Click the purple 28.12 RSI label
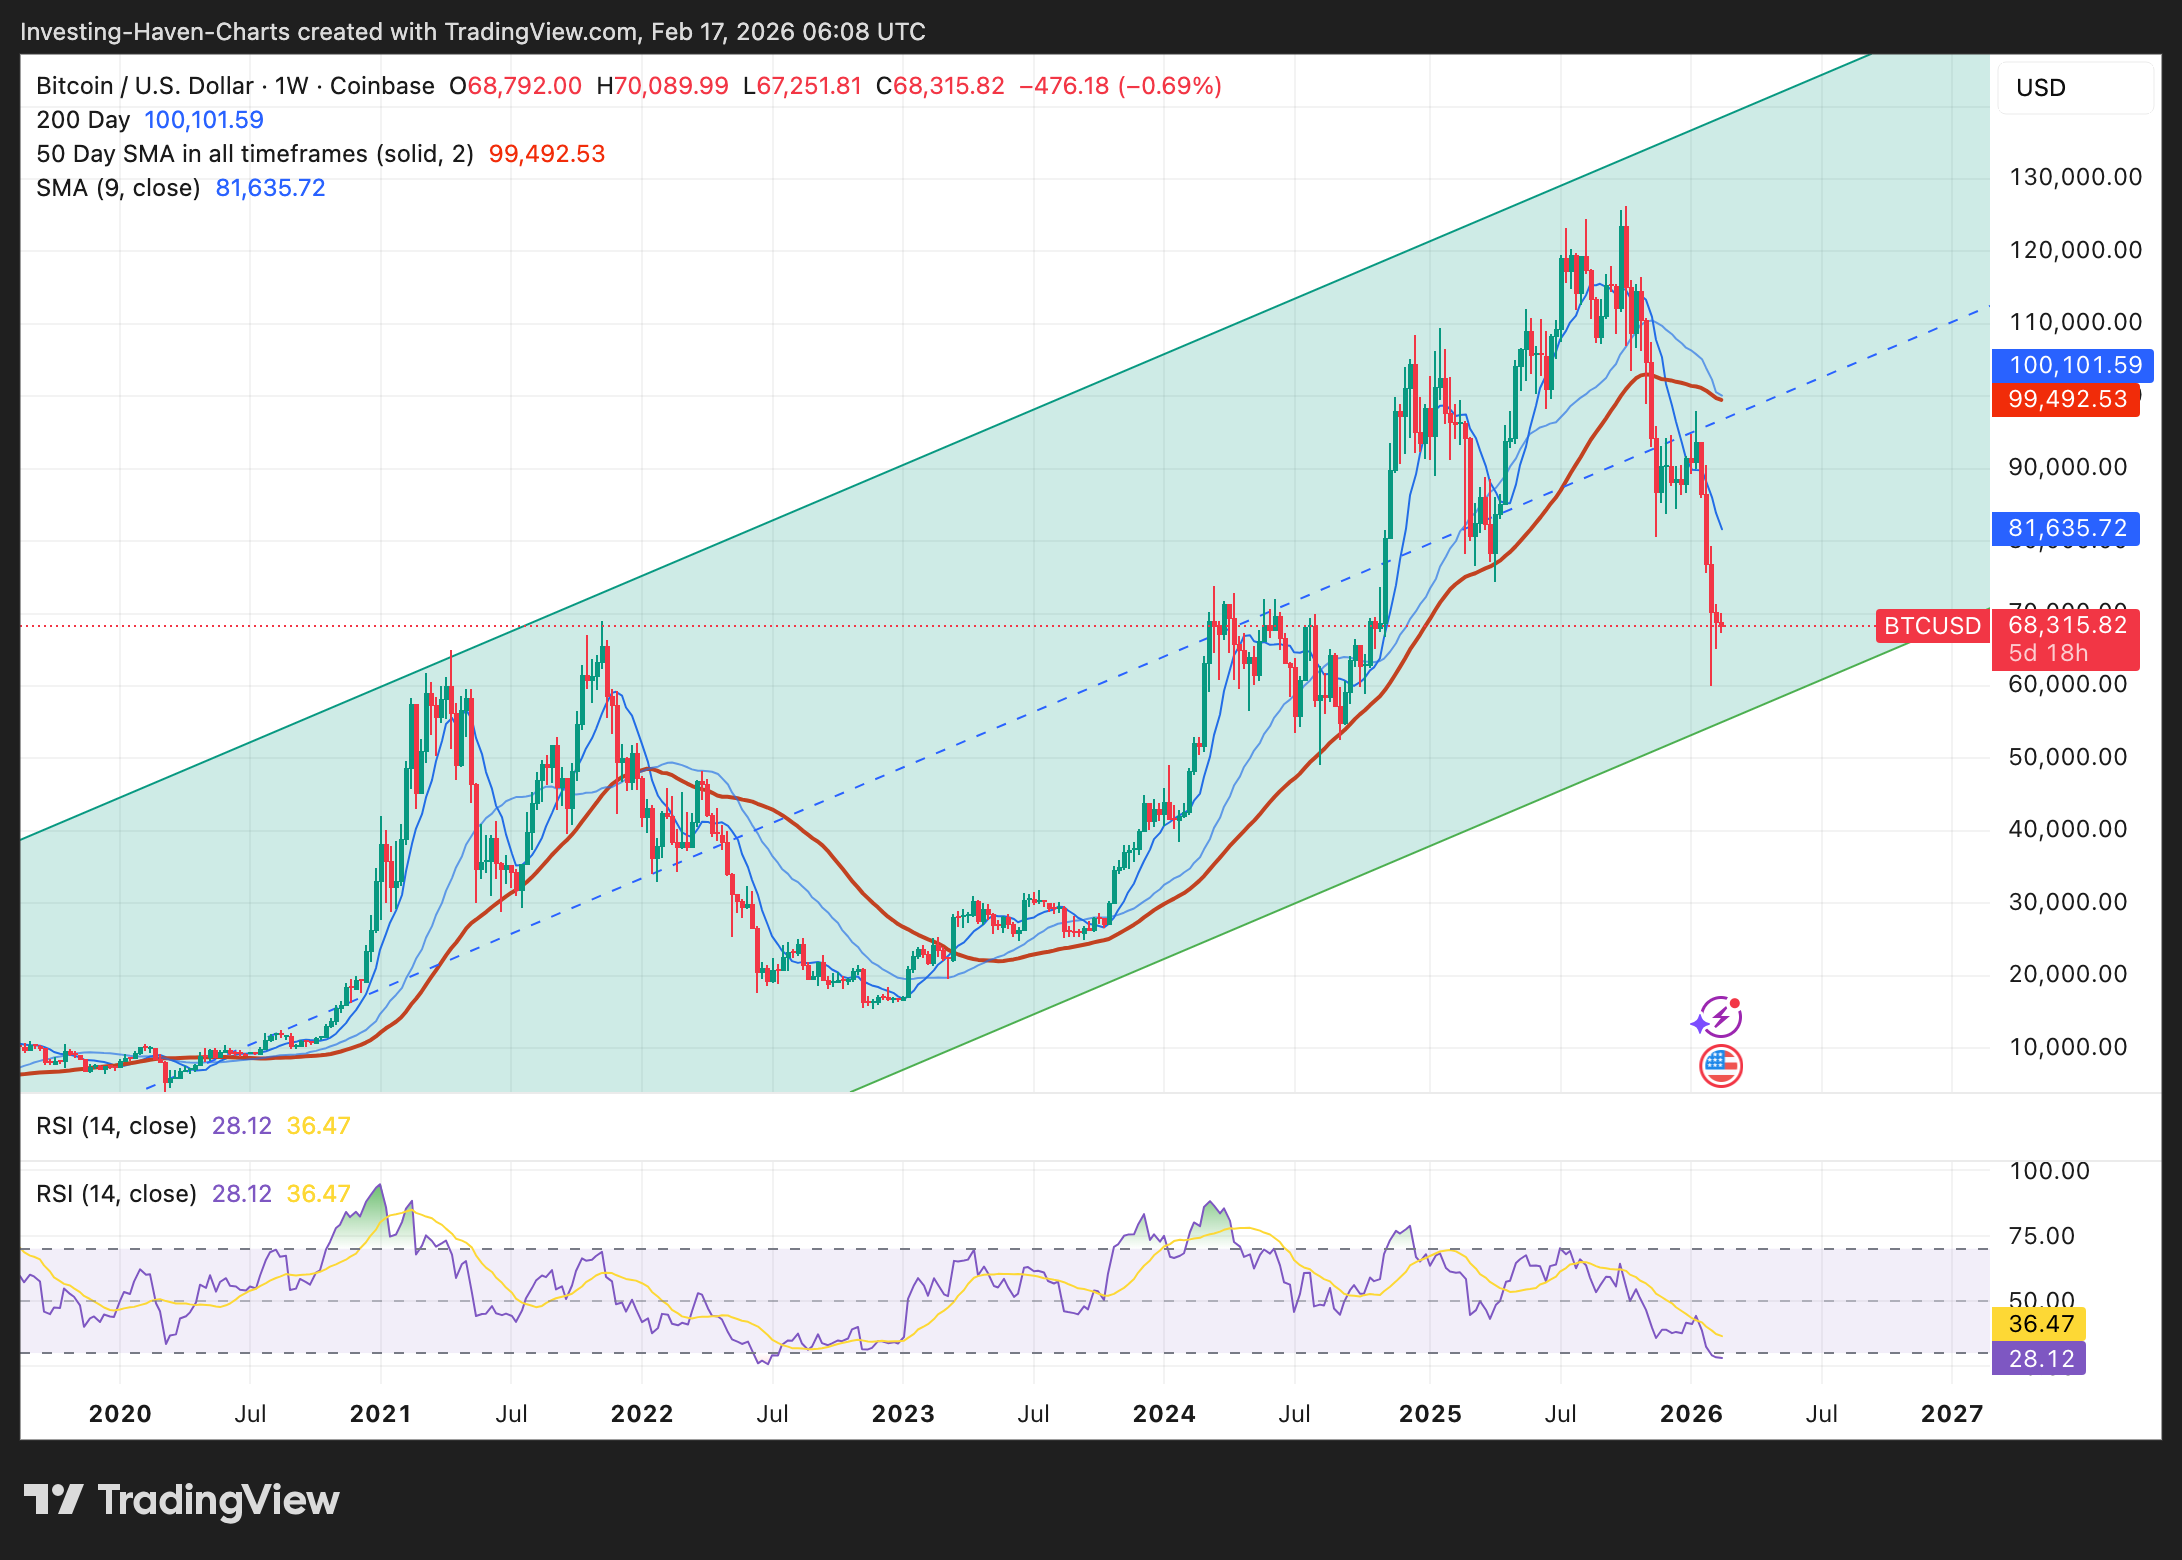Screen dimensions: 2182x1560 click(x=2040, y=1359)
